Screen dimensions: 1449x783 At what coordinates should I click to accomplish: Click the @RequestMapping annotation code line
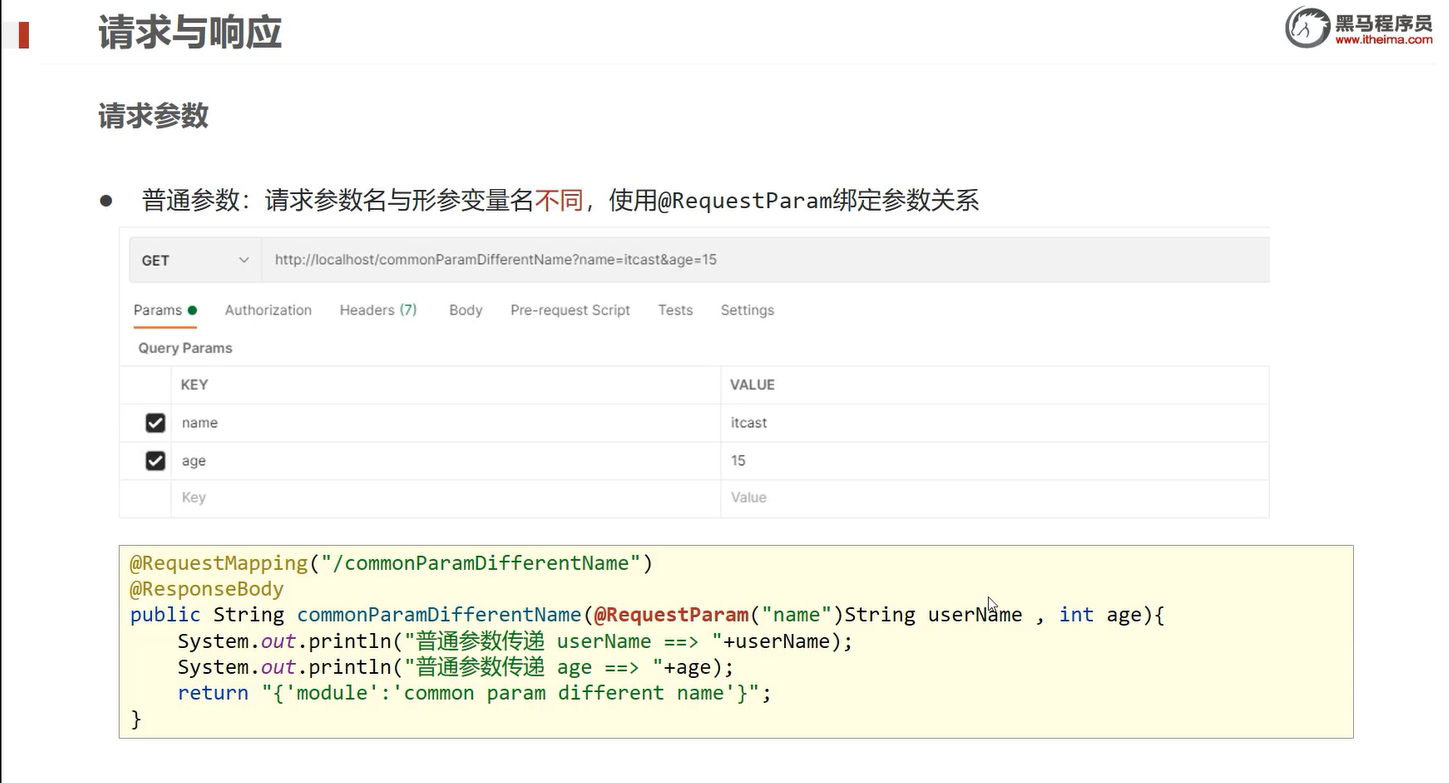(391, 563)
